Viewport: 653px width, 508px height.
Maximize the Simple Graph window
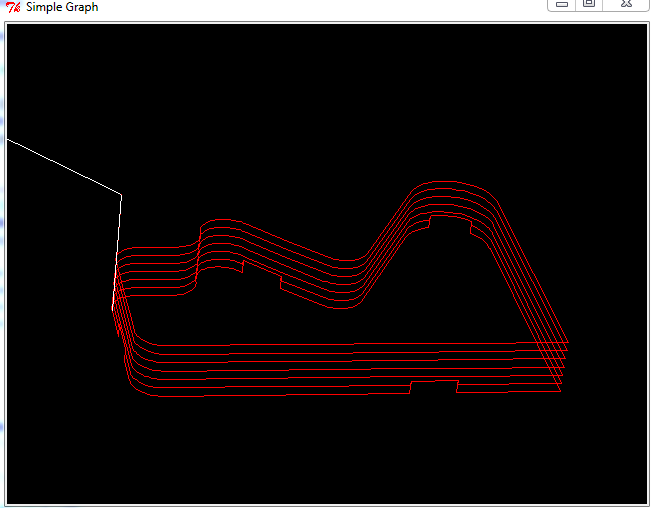(x=589, y=5)
